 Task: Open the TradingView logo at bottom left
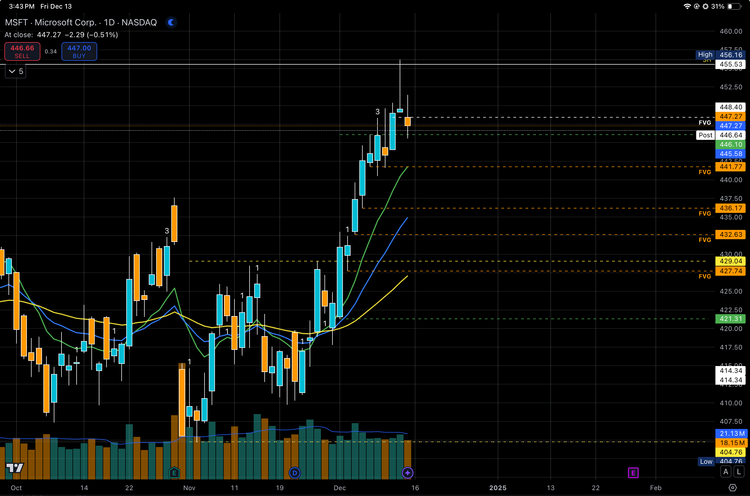tap(15, 468)
